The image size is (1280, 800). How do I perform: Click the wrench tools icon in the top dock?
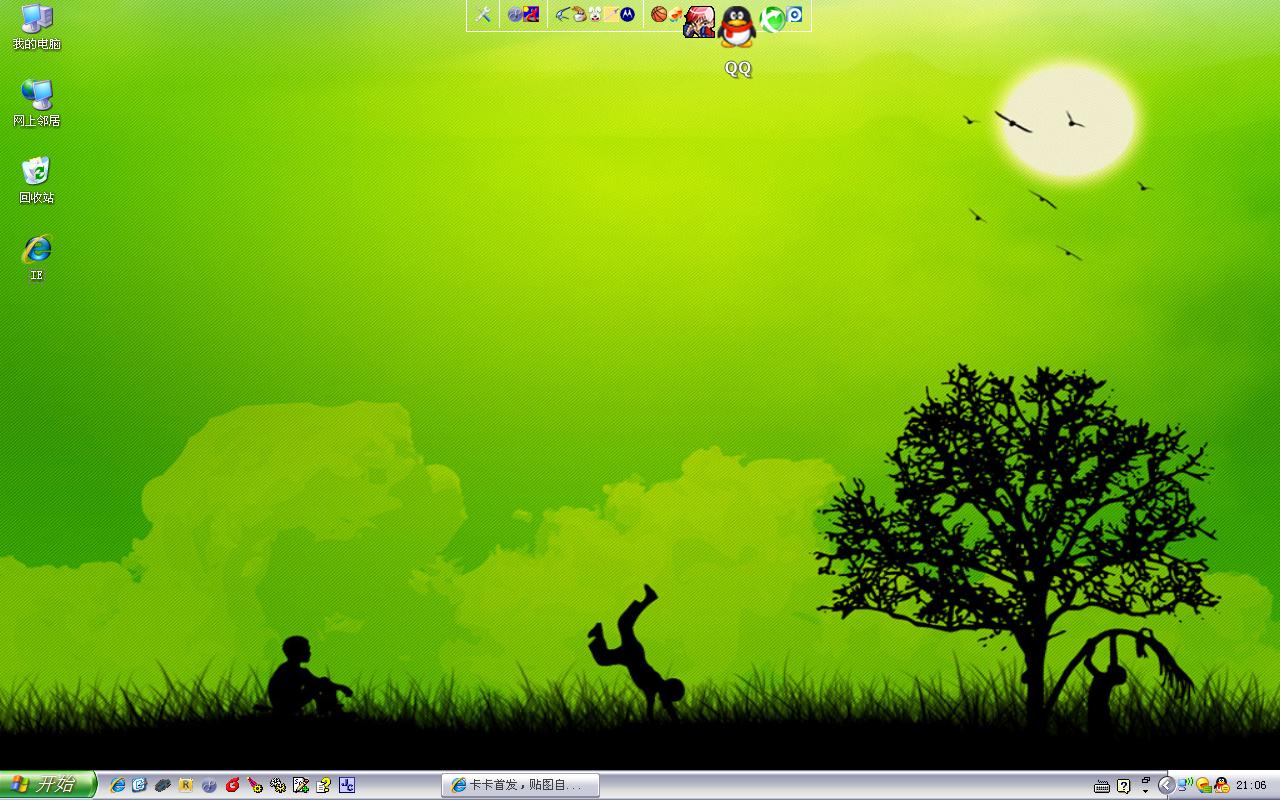(x=483, y=14)
